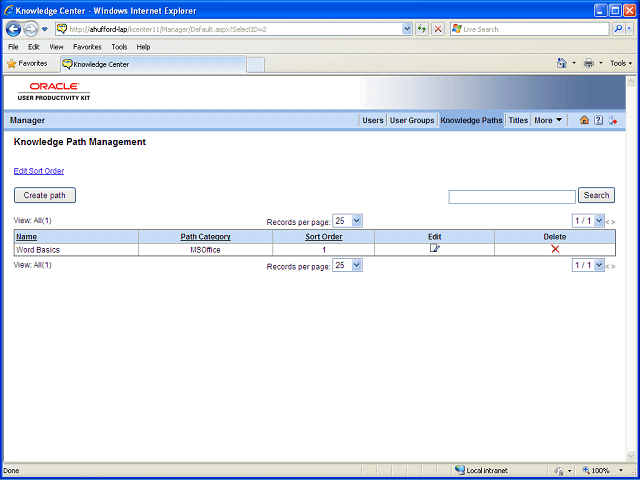Open the Favorites menu
This screenshot has height=480, width=640.
click(87, 47)
